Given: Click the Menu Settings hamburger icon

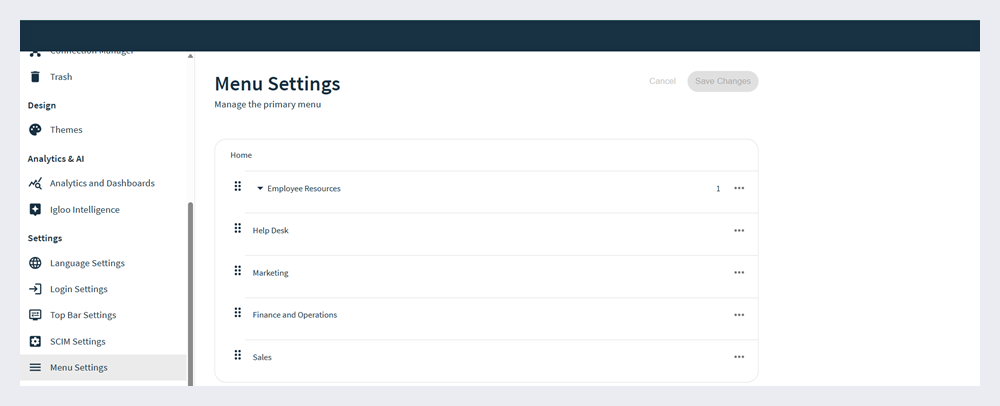Looking at the screenshot, I should tap(35, 367).
